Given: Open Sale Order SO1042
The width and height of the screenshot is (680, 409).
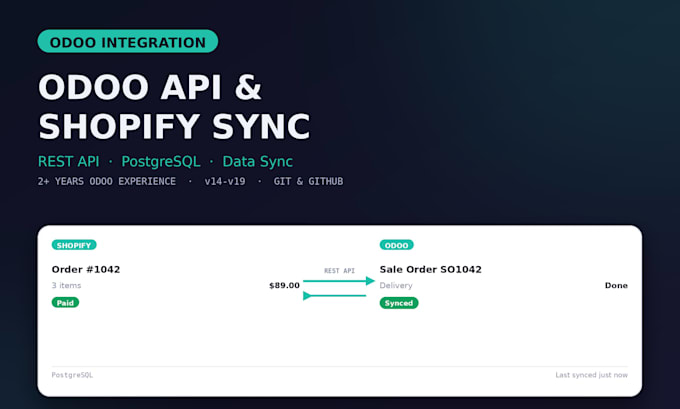Looking at the screenshot, I should (x=431, y=269).
